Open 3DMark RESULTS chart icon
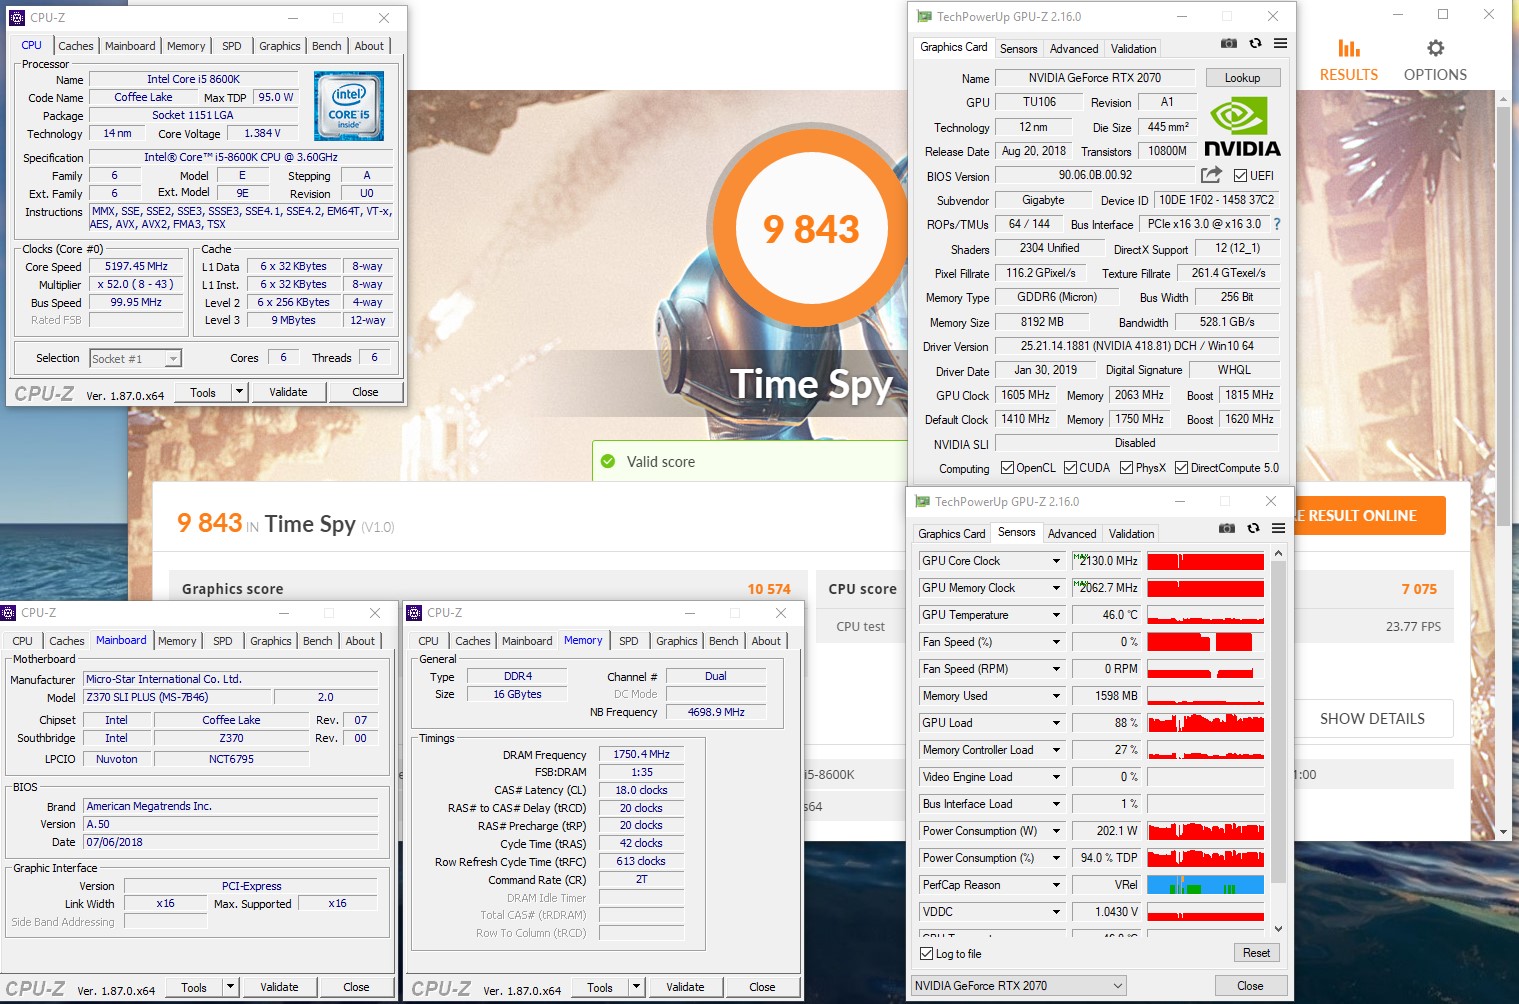The width and height of the screenshot is (1519, 1004). click(x=1349, y=48)
